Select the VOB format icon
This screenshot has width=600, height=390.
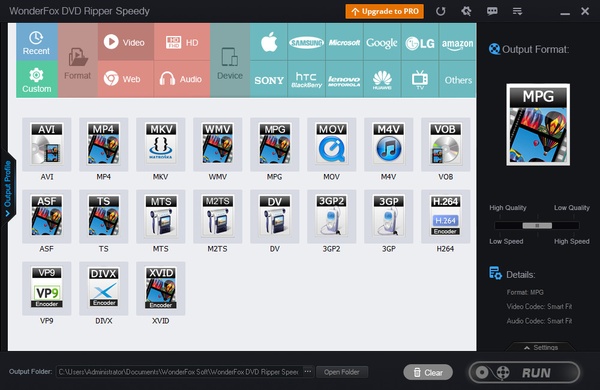(x=445, y=144)
